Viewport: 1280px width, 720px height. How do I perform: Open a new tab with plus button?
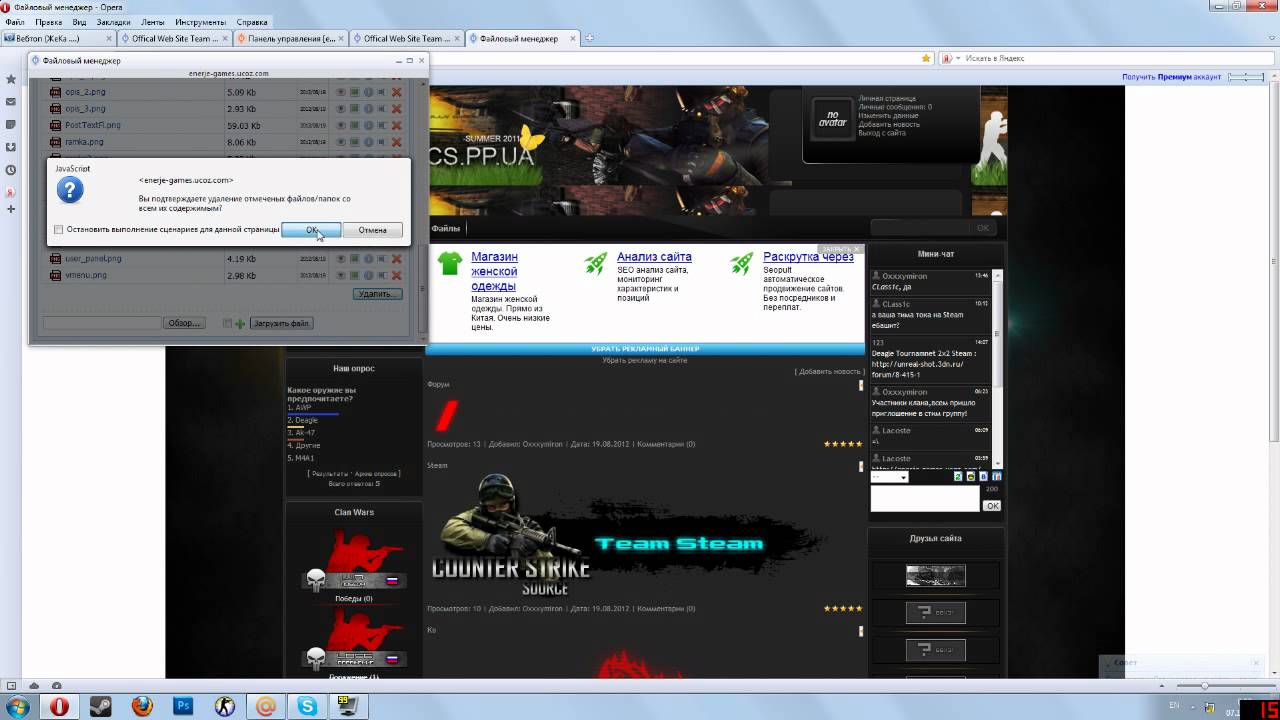(590, 38)
